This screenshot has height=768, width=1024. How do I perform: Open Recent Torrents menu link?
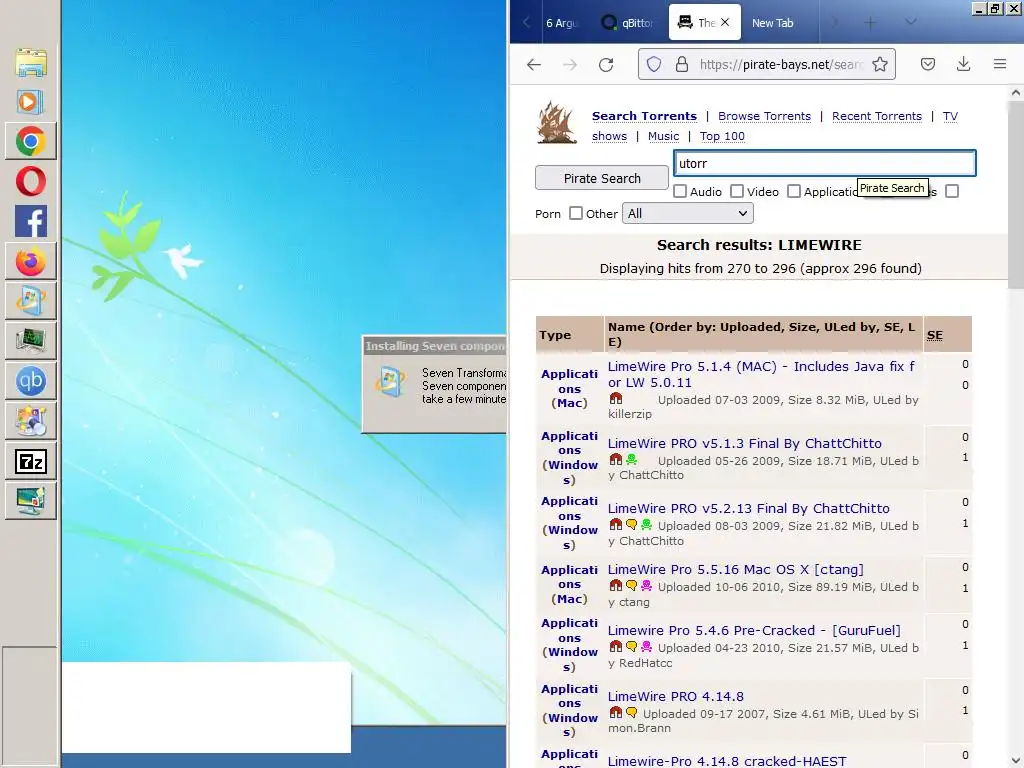click(x=876, y=116)
